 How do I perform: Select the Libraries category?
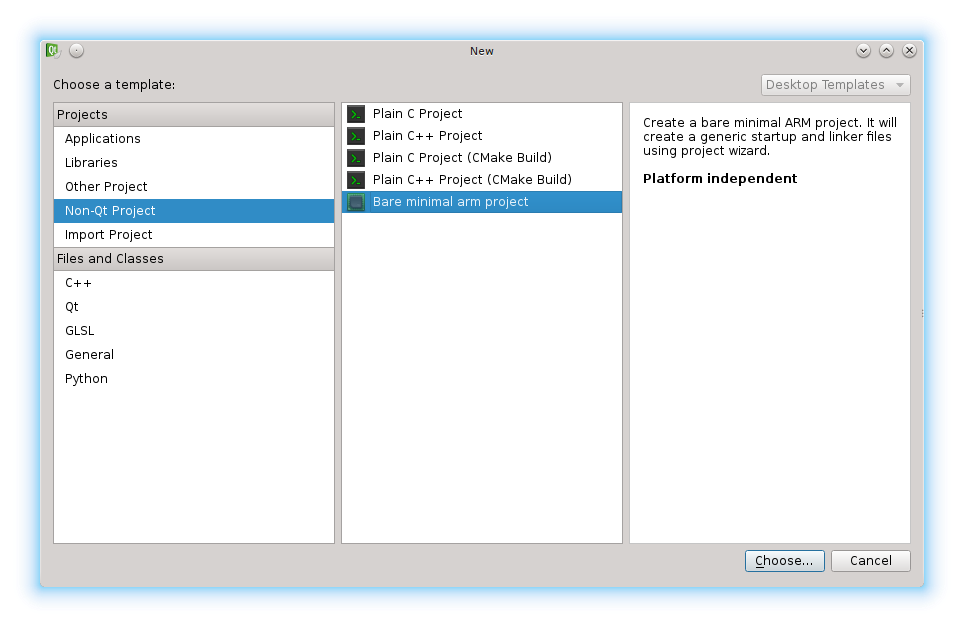[194, 163]
